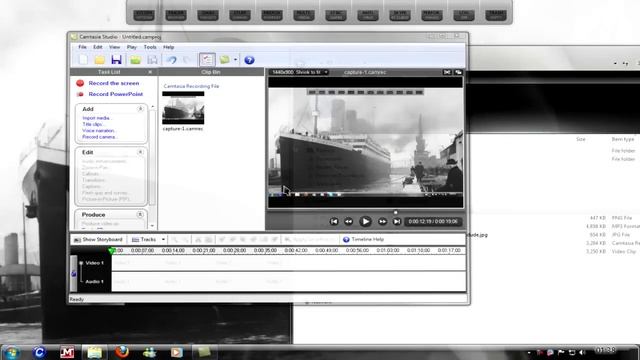Click the green Import Media toolbar icon
Viewport: 640px width, 360px height.
click(x=136, y=60)
